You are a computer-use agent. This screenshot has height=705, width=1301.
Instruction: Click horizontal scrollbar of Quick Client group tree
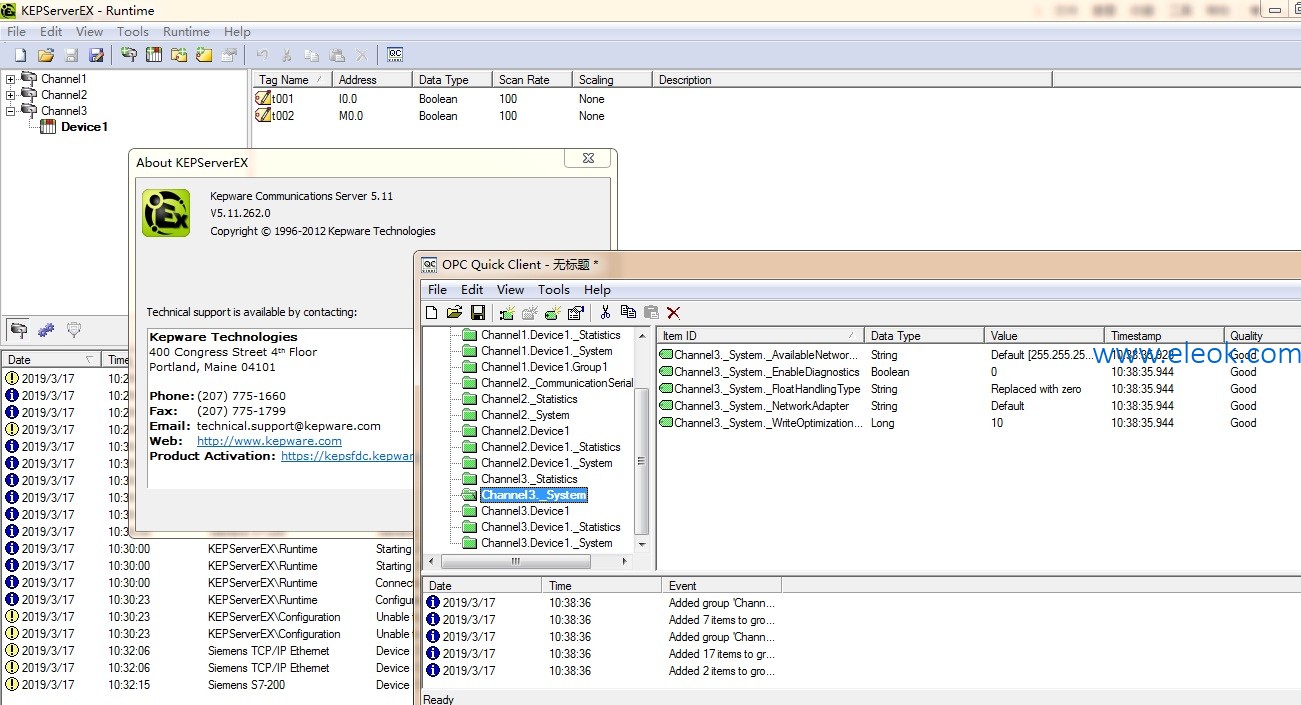point(530,561)
